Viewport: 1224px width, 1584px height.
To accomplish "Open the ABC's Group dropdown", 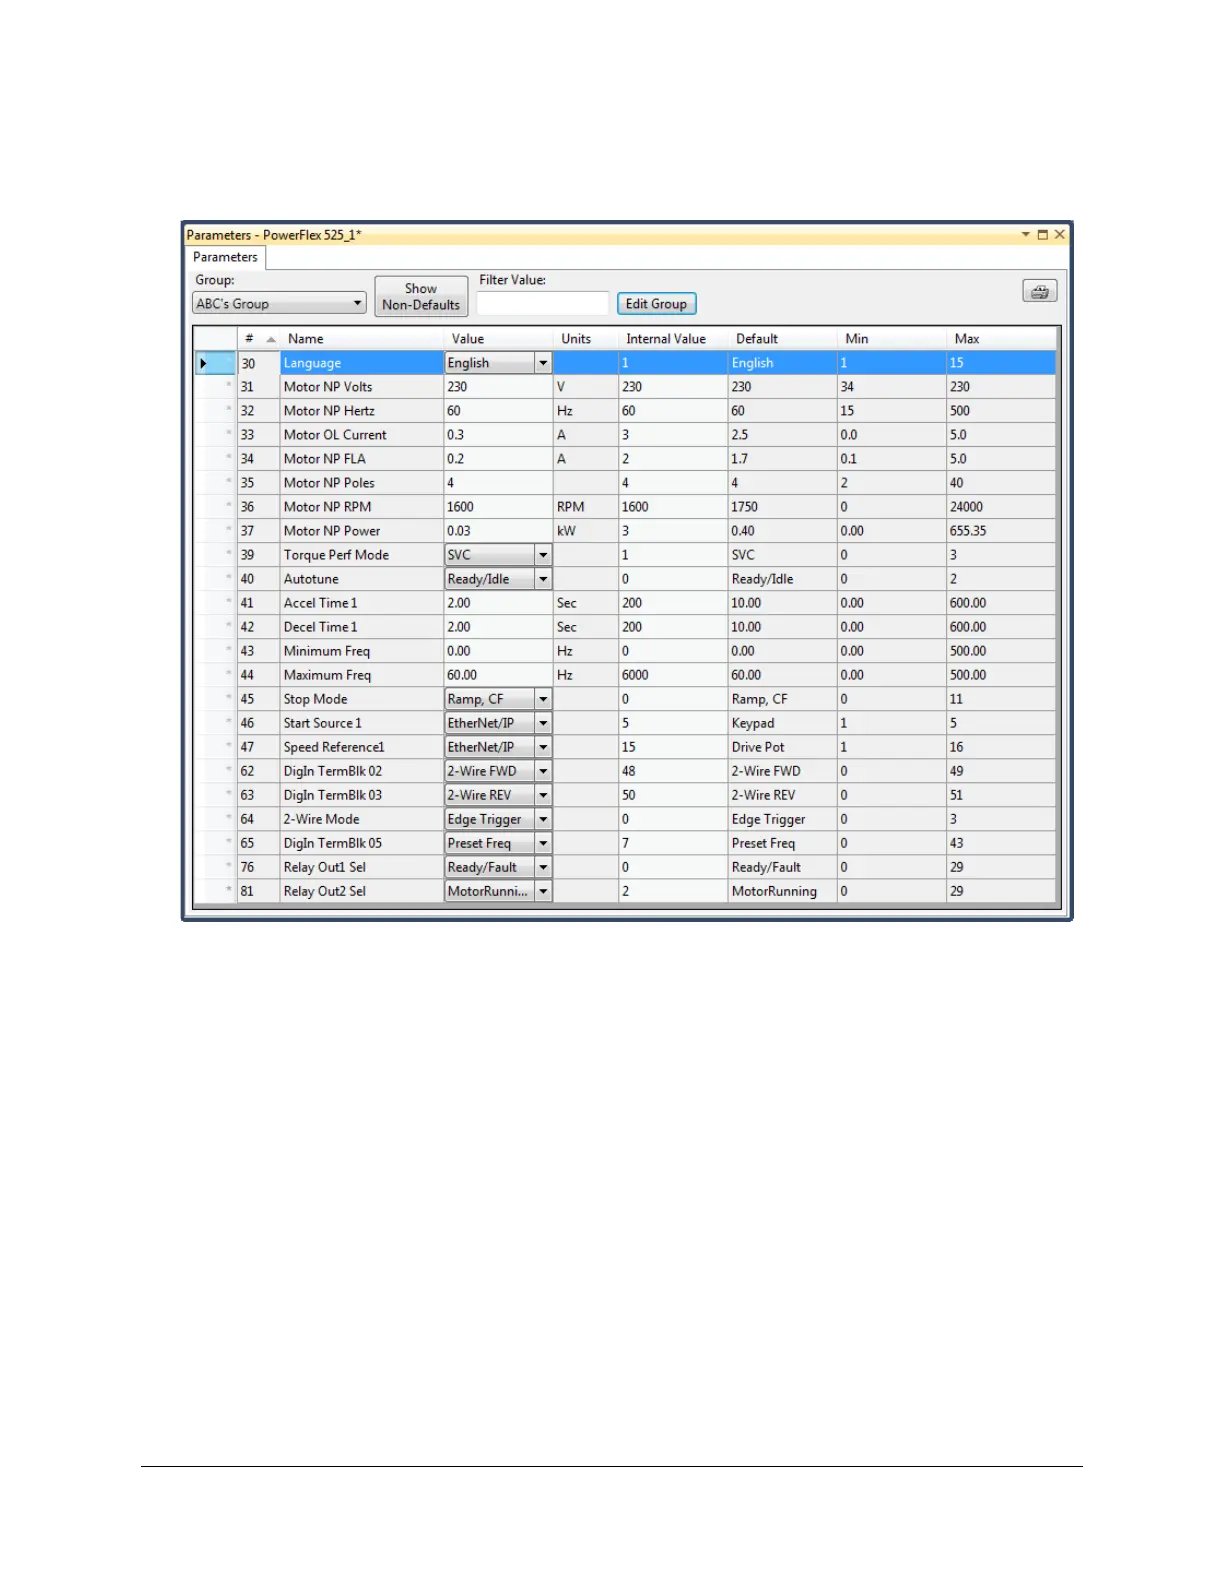I will click(x=279, y=304).
